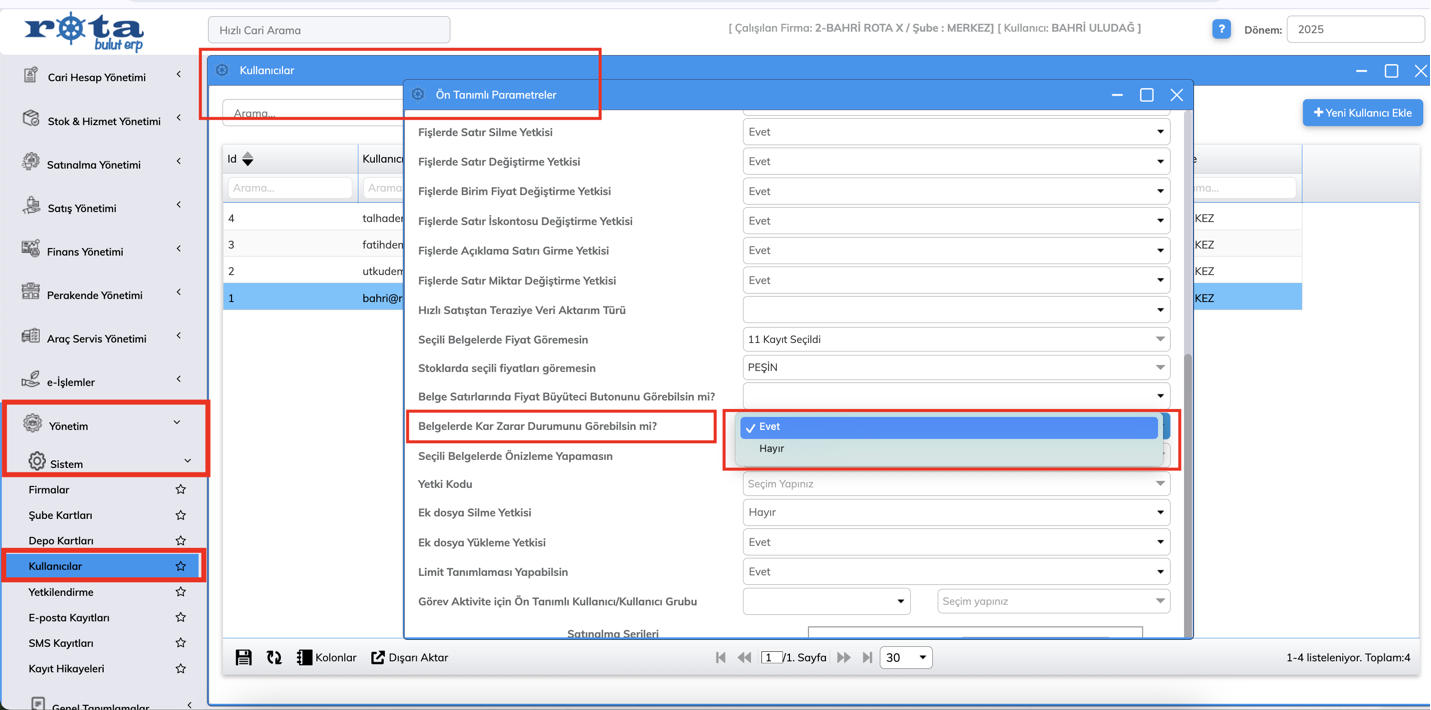Toggle favorite star next to Depo Kartları

(x=180, y=541)
